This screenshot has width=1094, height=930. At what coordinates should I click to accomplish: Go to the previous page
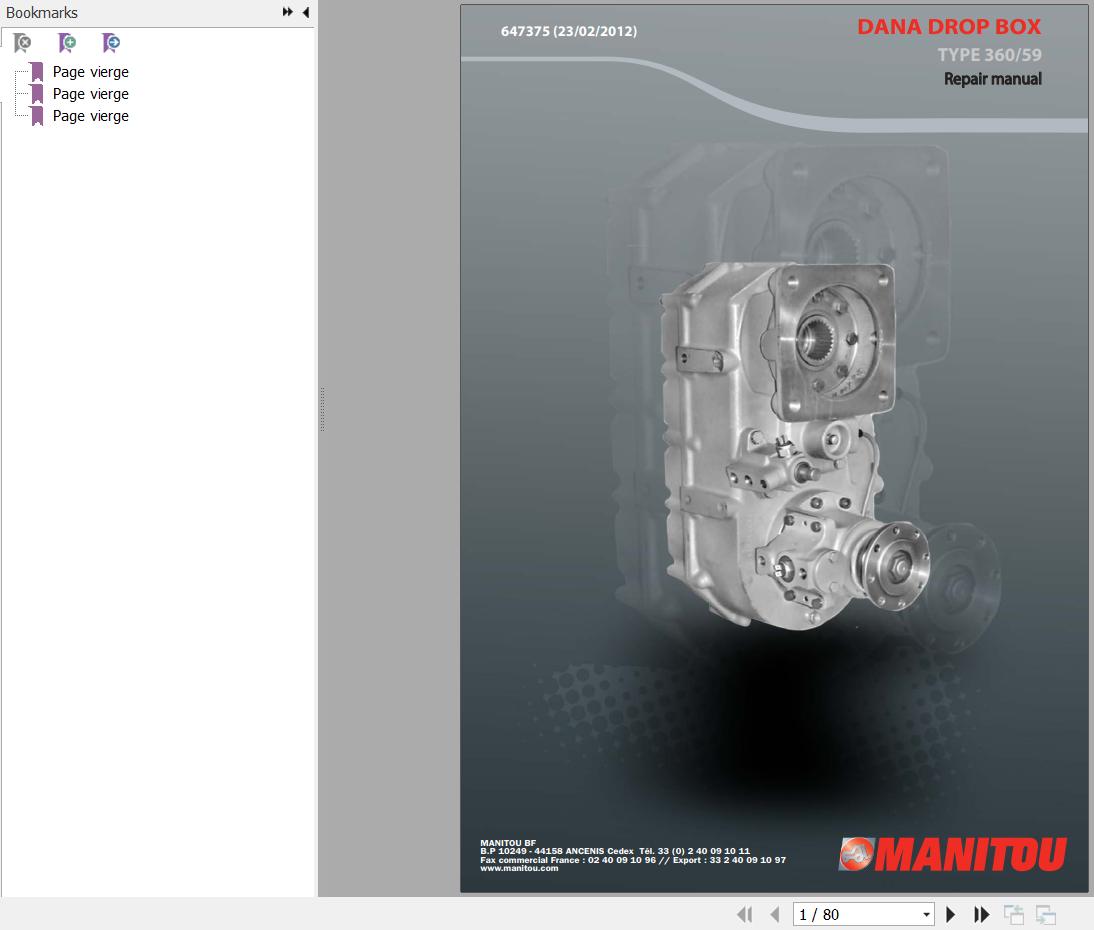775,914
